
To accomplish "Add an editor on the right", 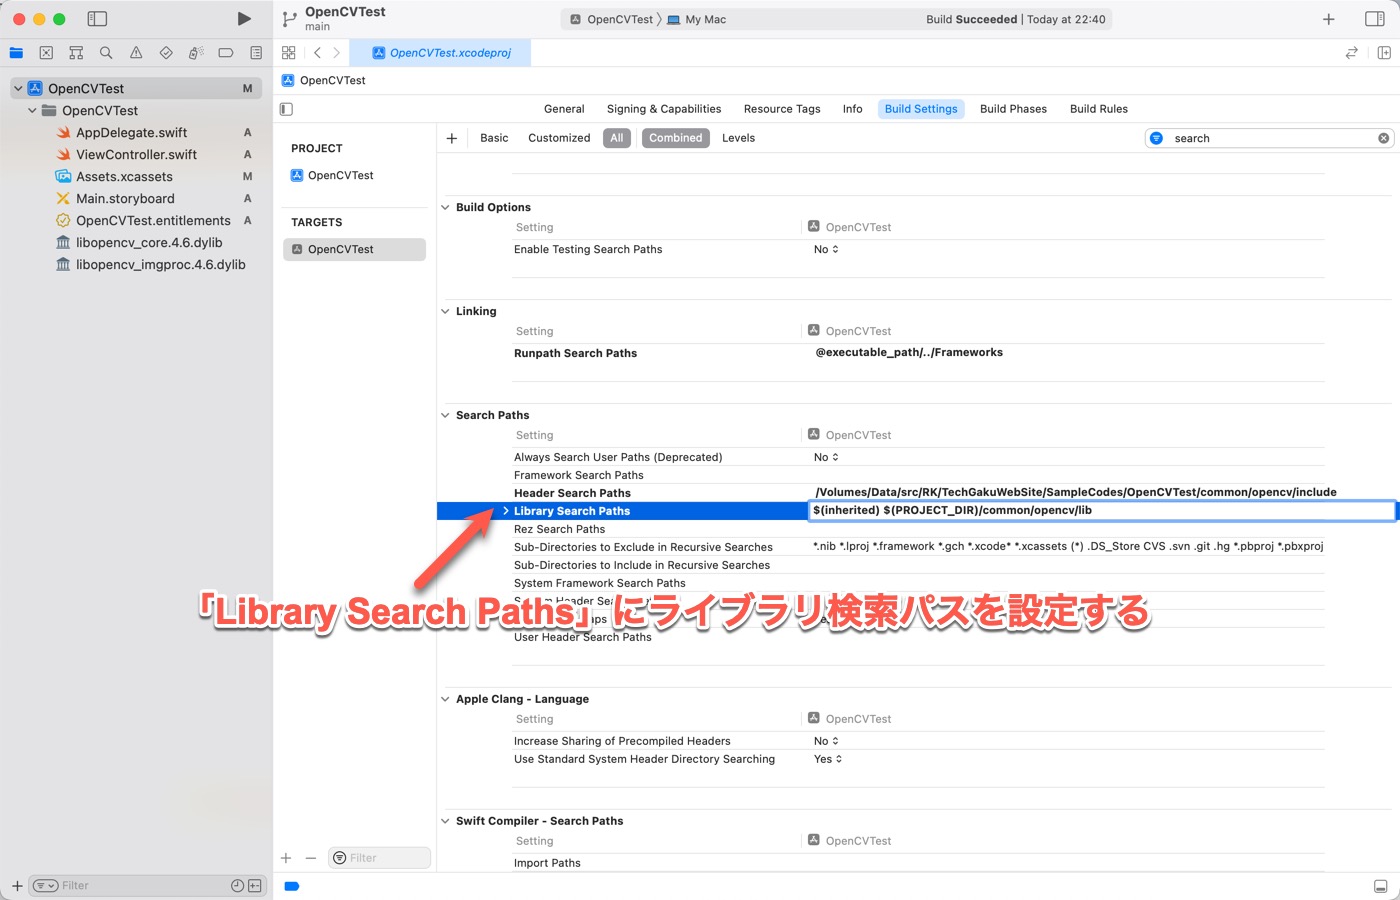I will 1384,53.
